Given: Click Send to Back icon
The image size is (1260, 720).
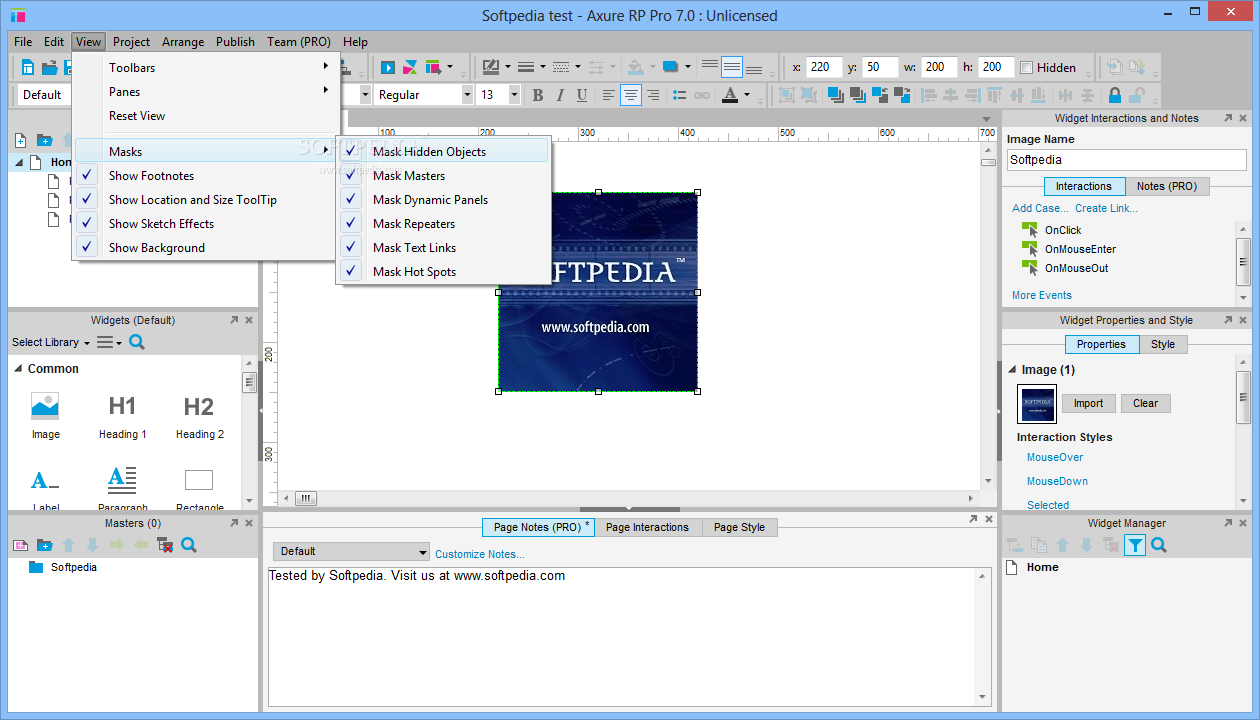Looking at the screenshot, I should [857, 95].
